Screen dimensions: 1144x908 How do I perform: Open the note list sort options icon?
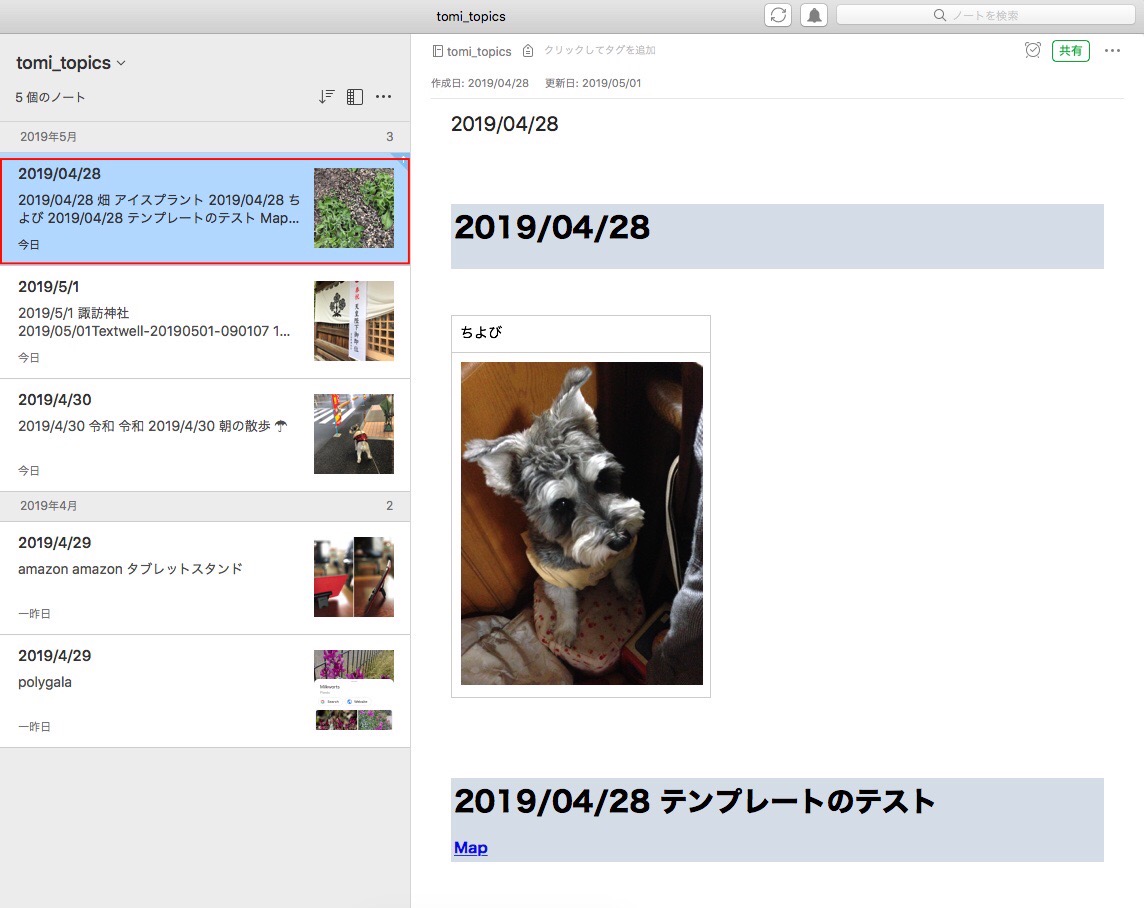[327, 96]
